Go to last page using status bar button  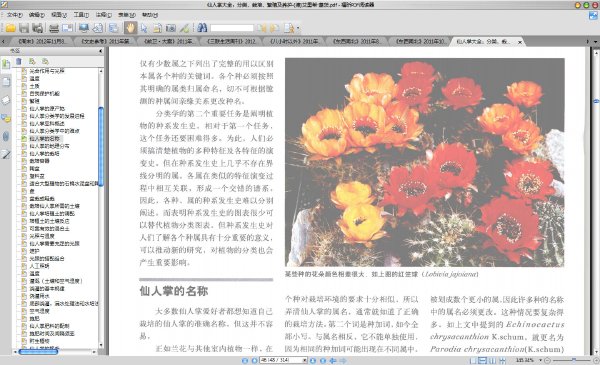[323, 361]
